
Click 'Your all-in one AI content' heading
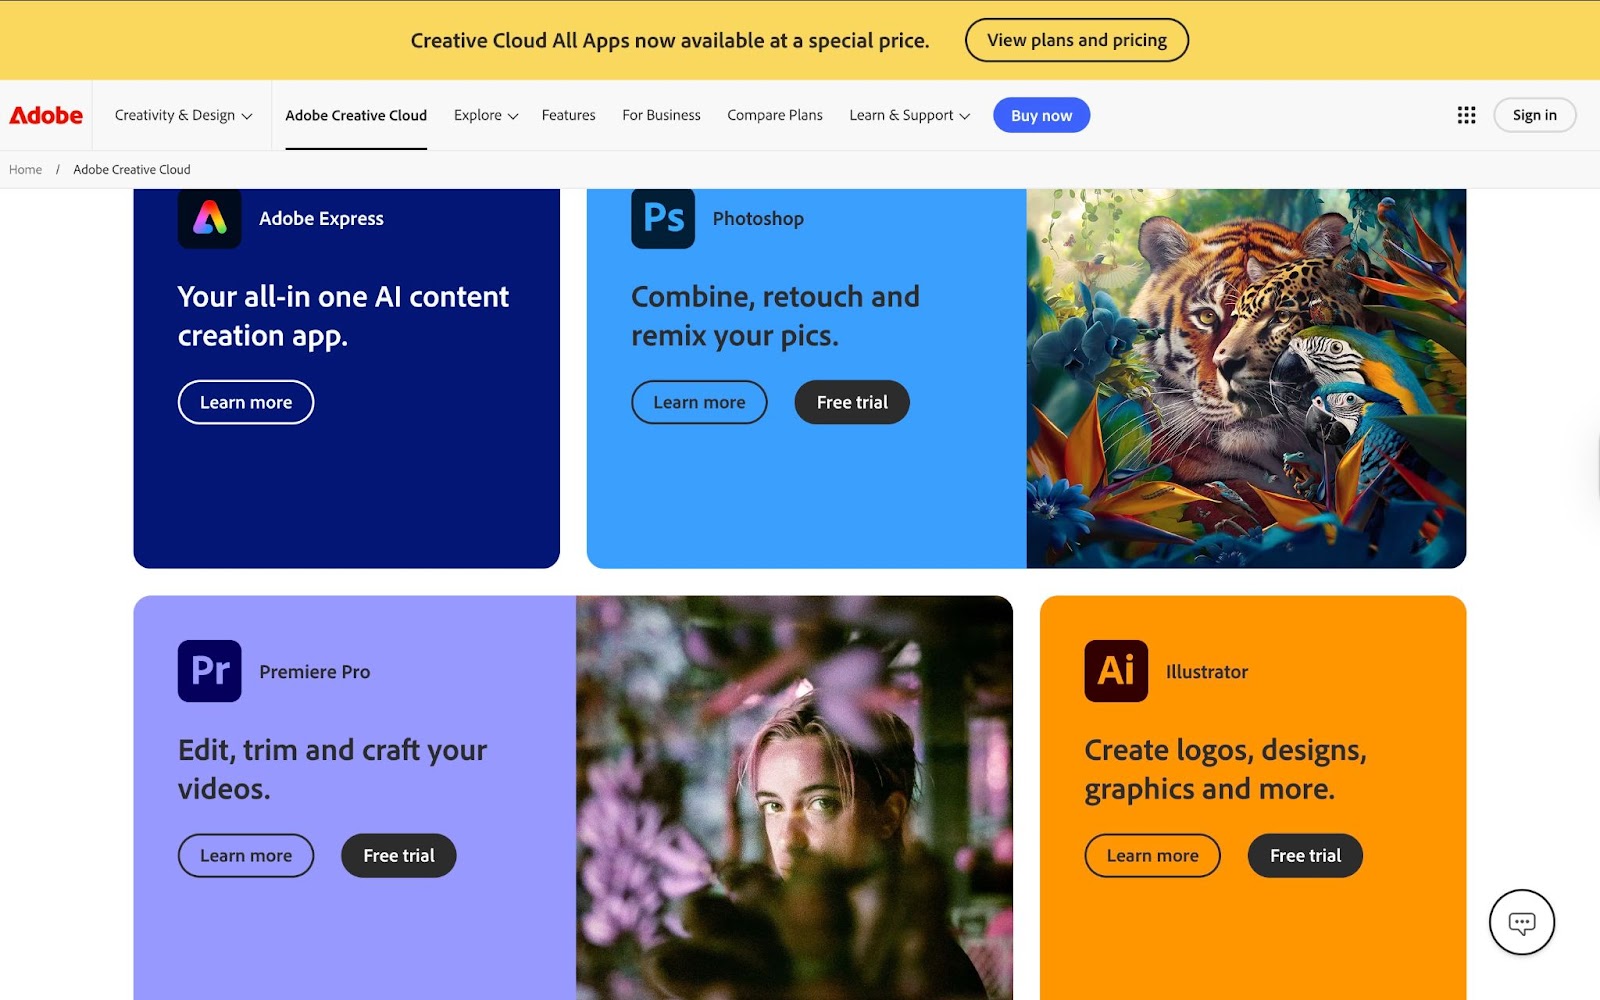click(343, 316)
